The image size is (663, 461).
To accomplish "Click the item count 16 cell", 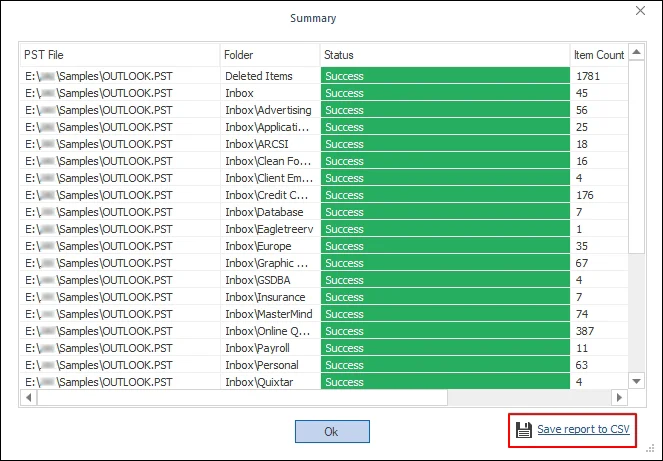I will [599, 161].
